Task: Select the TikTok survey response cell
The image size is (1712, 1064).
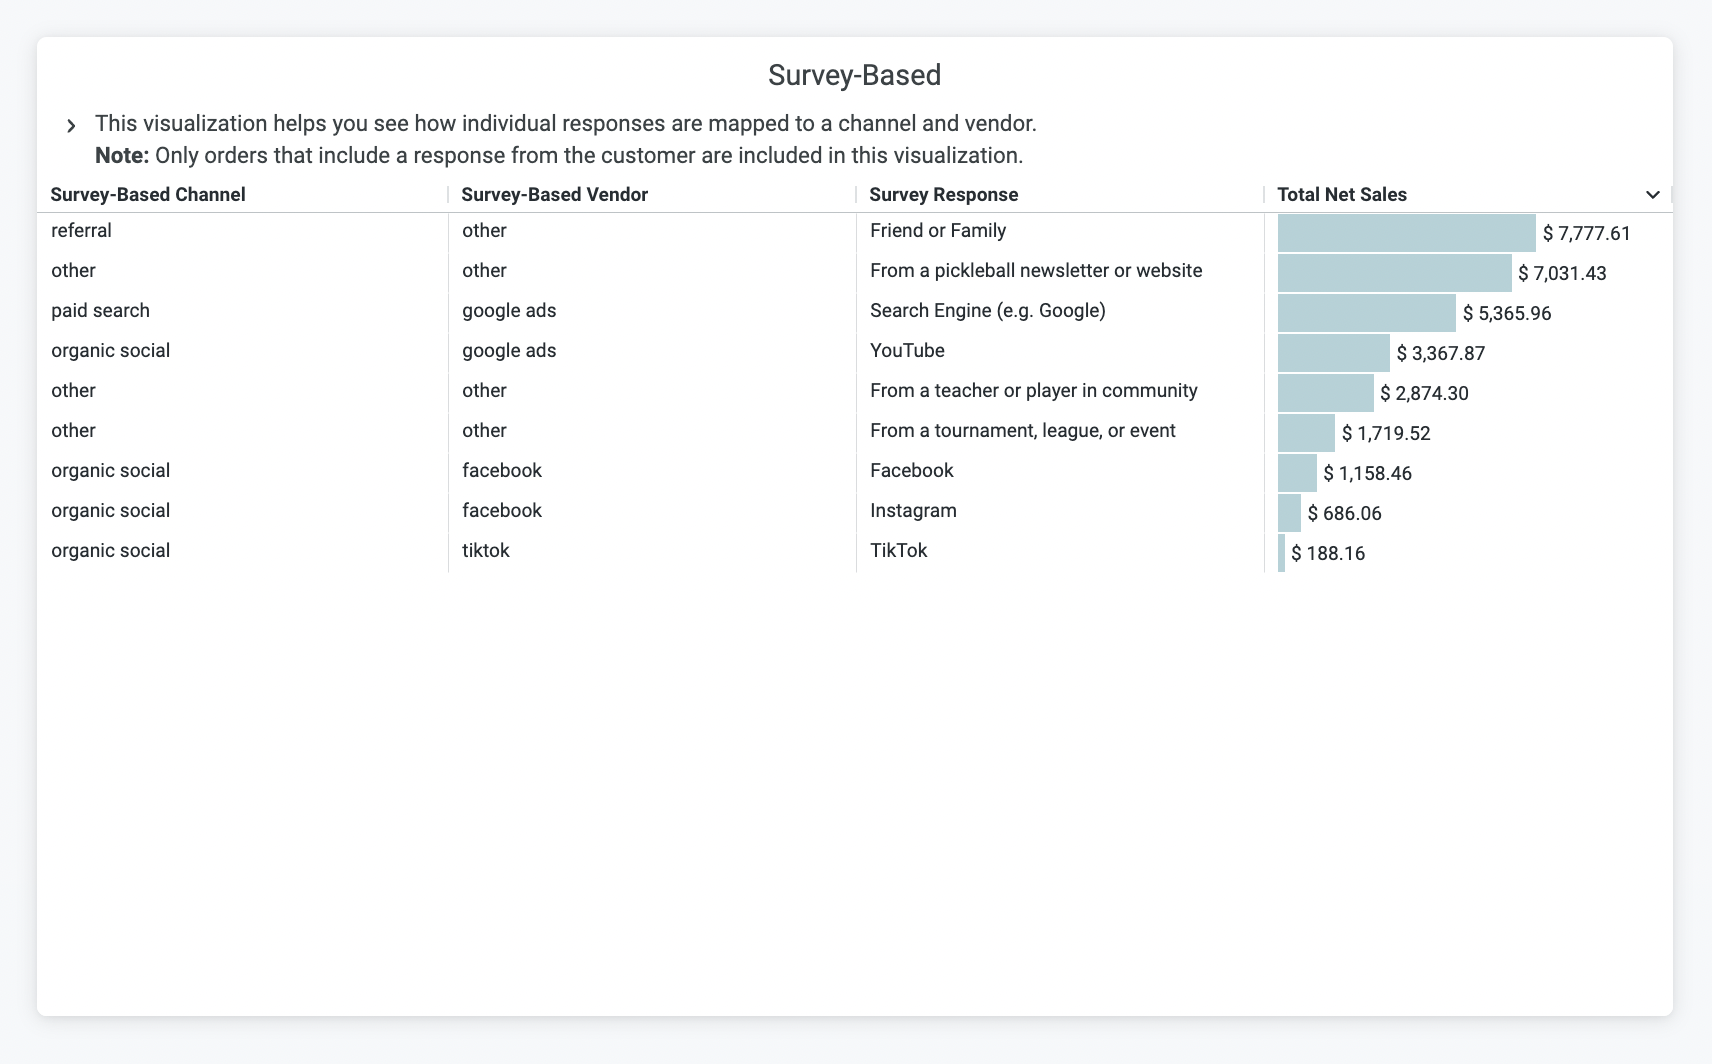Action: tap(898, 551)
